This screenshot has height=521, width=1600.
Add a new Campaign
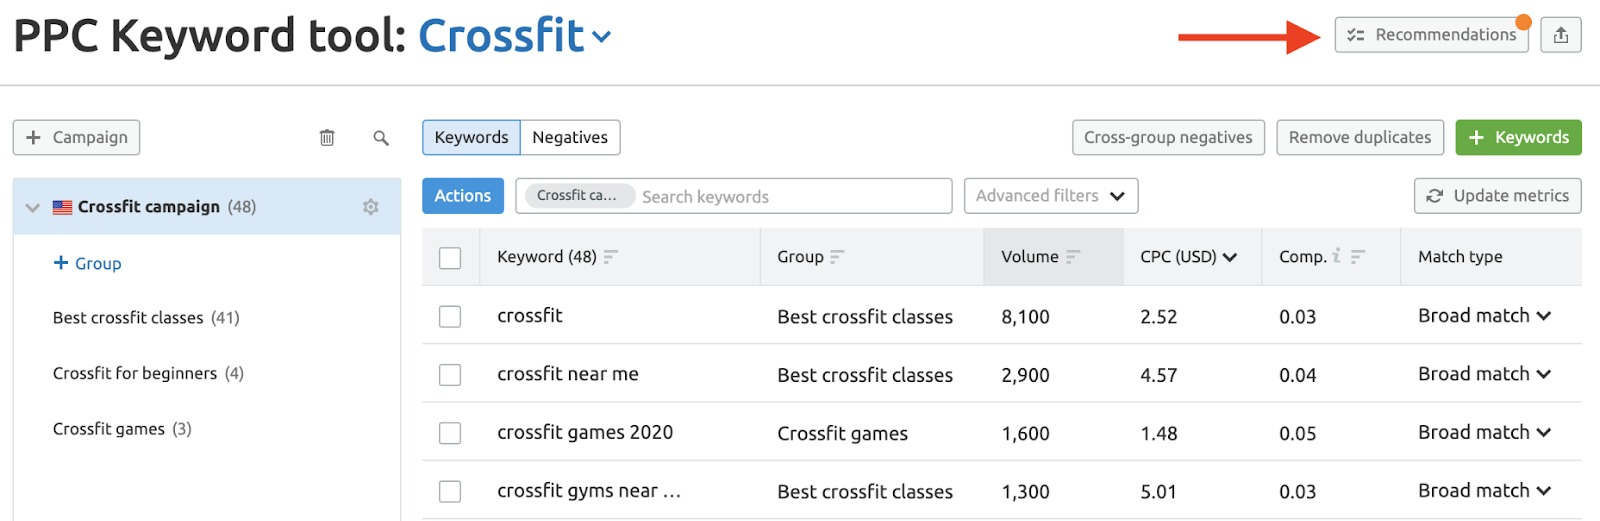(76, 137)
